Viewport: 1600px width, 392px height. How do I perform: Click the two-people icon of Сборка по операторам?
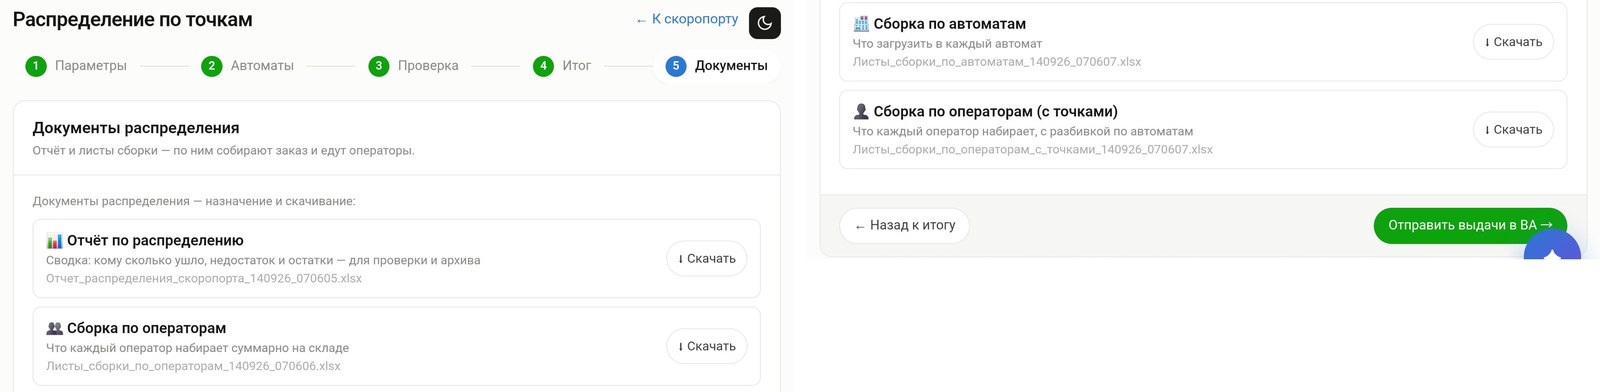tap(55, 329)
